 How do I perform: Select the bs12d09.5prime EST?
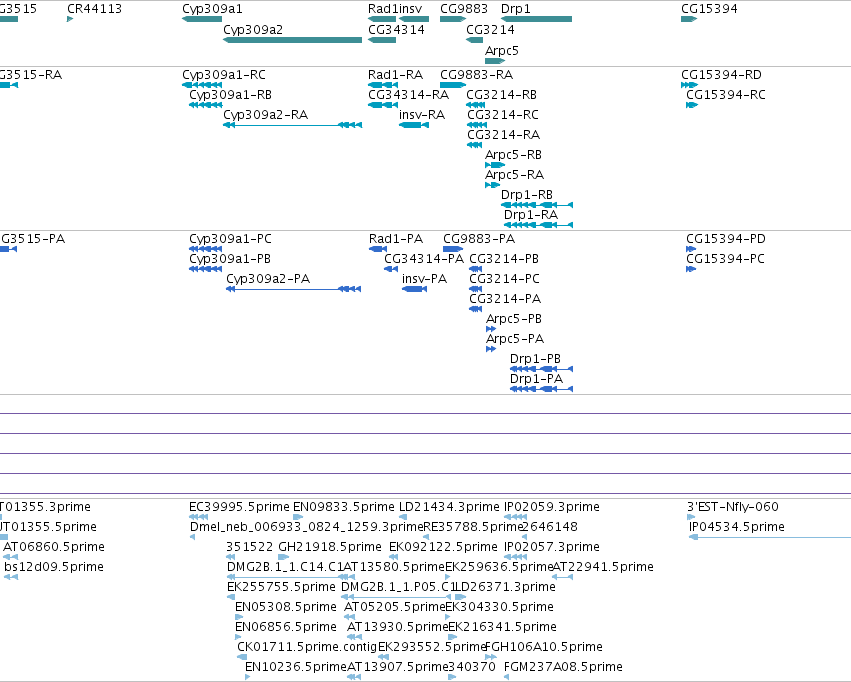(11, 577)
